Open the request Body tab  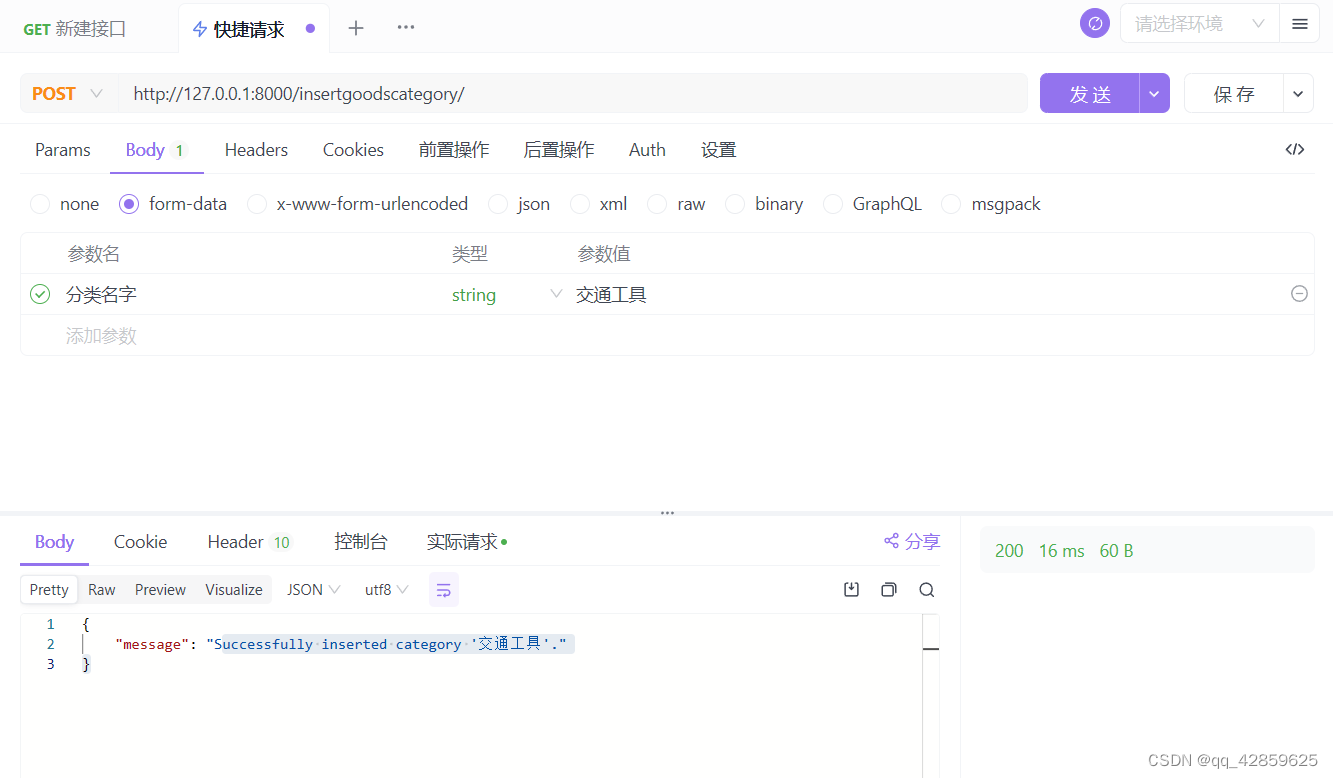tap(156, 149)
